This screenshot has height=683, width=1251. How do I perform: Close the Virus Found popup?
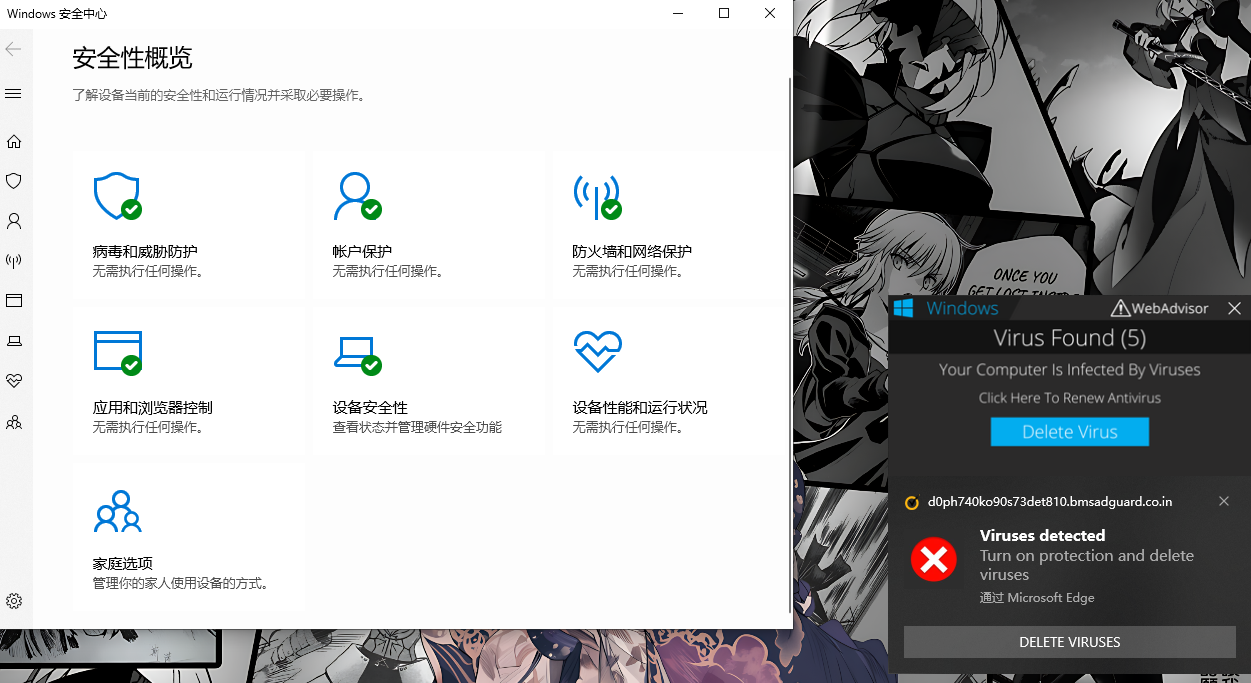point(1234,309)
